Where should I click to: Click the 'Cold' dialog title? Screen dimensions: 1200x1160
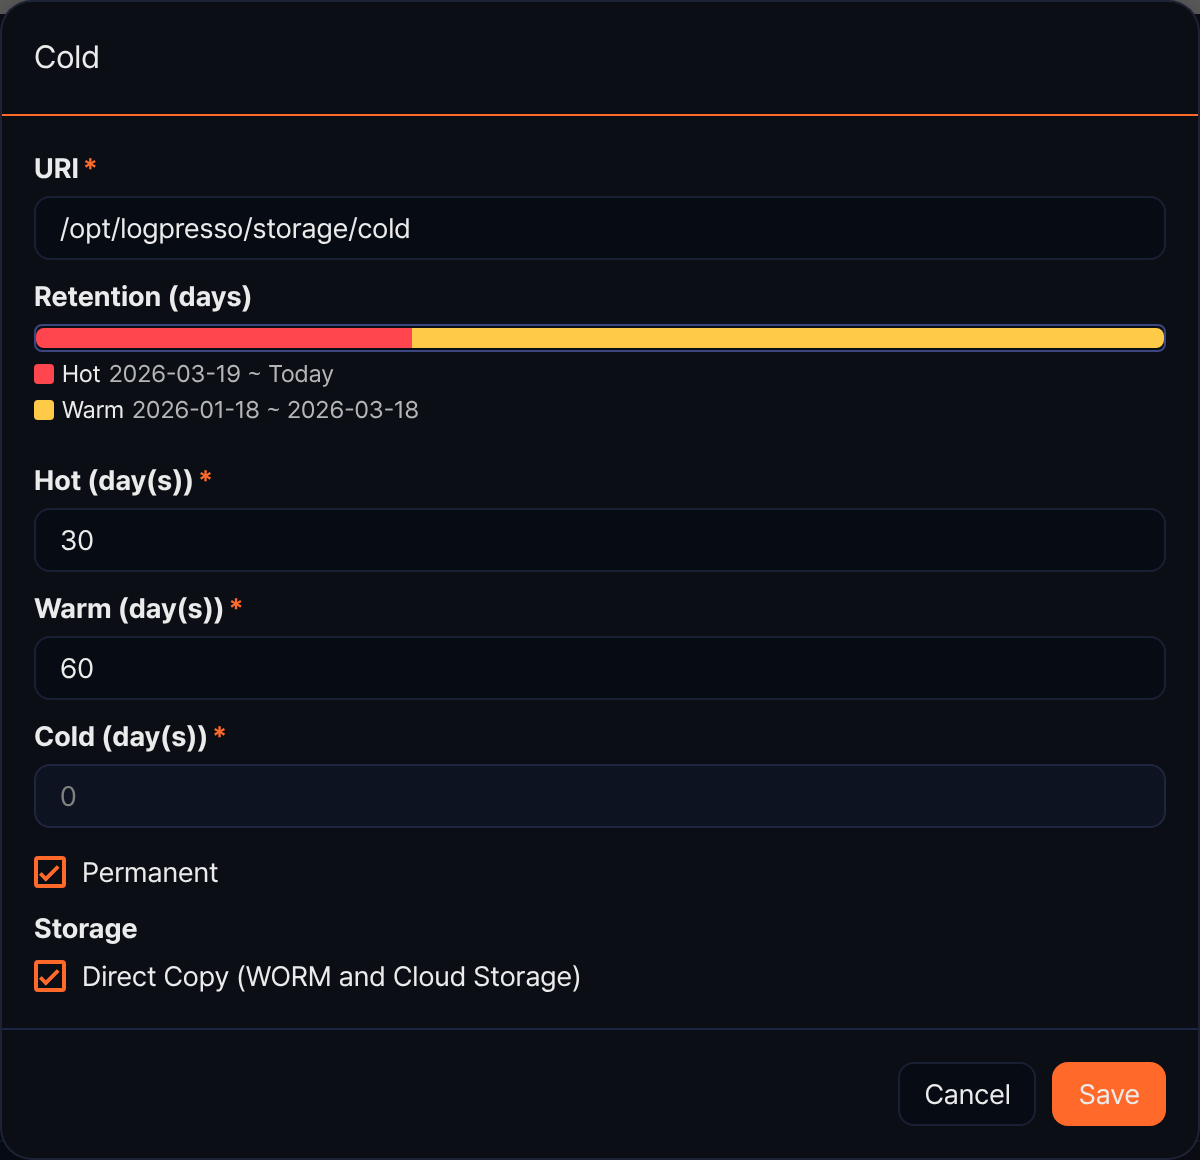click(67, 57)
